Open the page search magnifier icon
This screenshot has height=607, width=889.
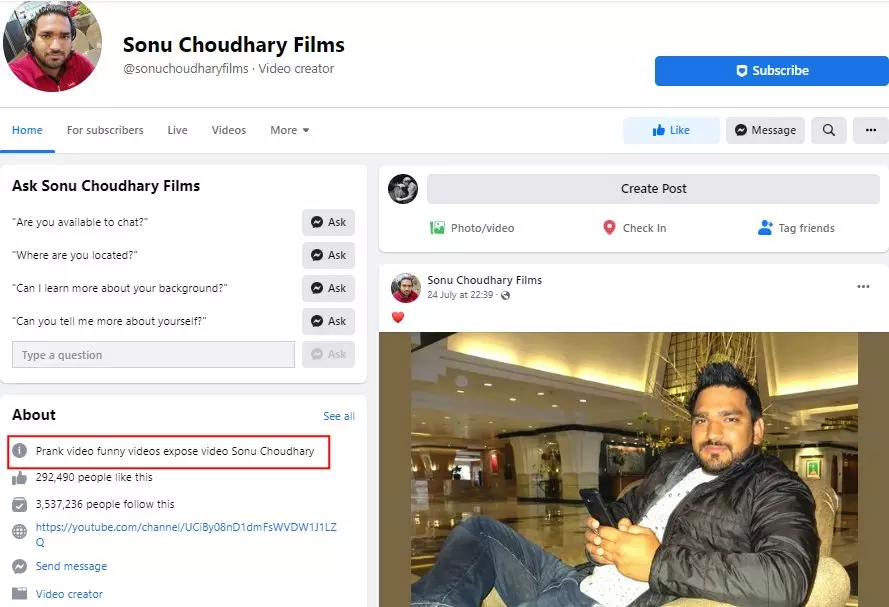pos(829,130)
